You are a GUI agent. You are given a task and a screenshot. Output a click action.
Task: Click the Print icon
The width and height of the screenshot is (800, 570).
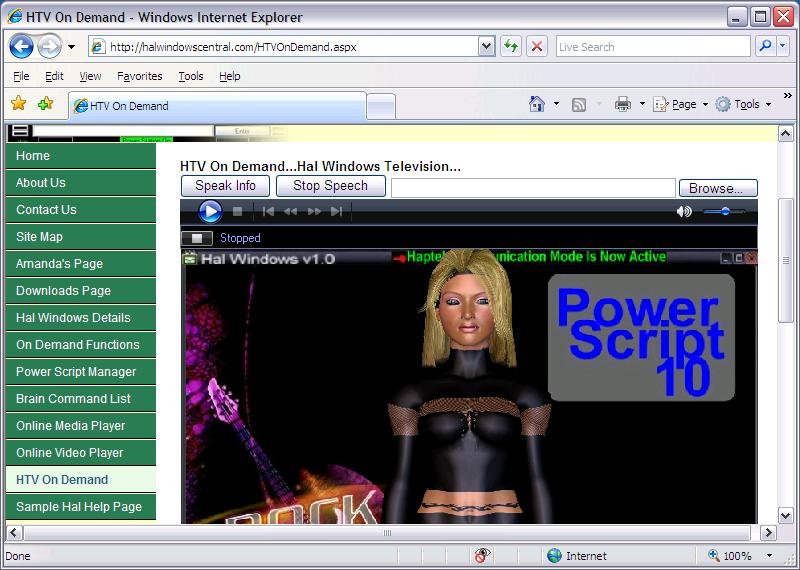(x=622, y=104)
